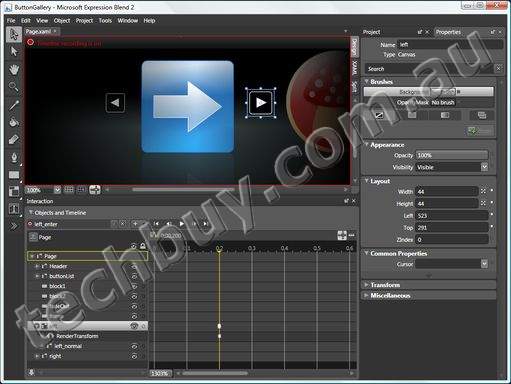The width and height of the screenshot is (511, 384).
Task: Select the Brush Transform tool
Action: click(14, 140)
